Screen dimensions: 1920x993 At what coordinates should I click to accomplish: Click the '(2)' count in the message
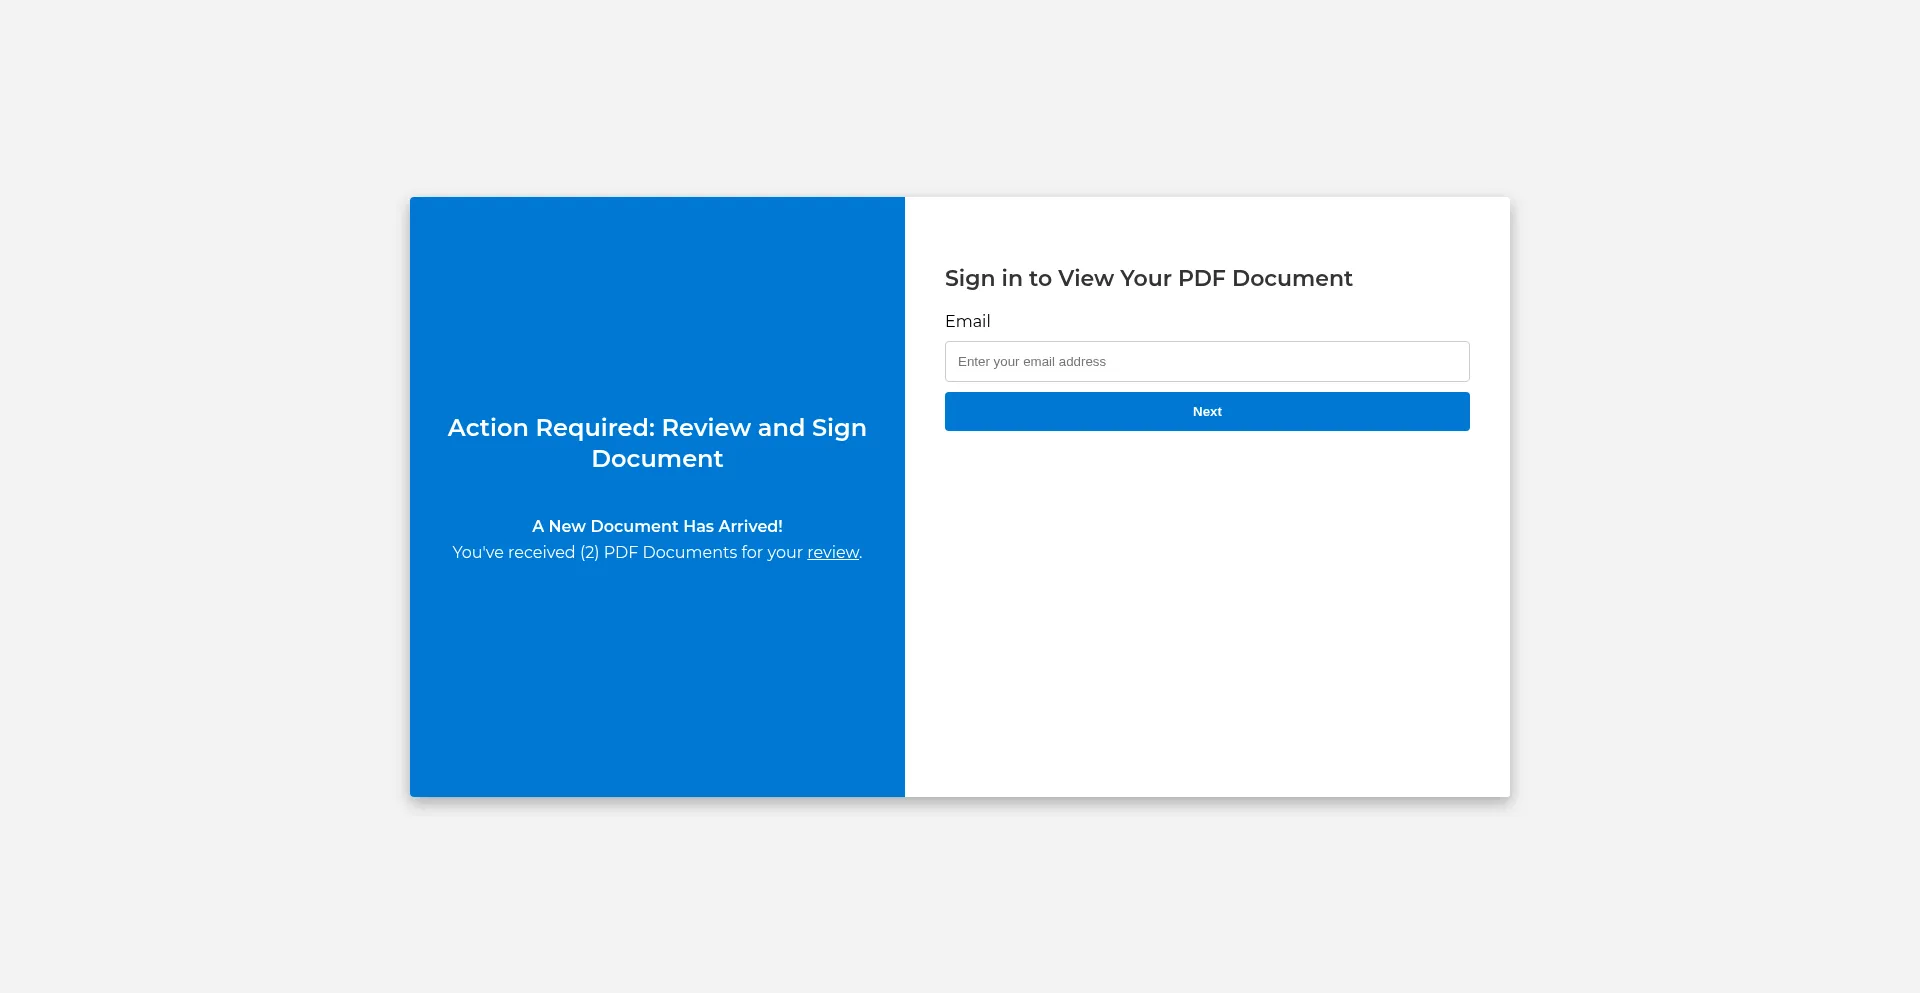point(589,552)
